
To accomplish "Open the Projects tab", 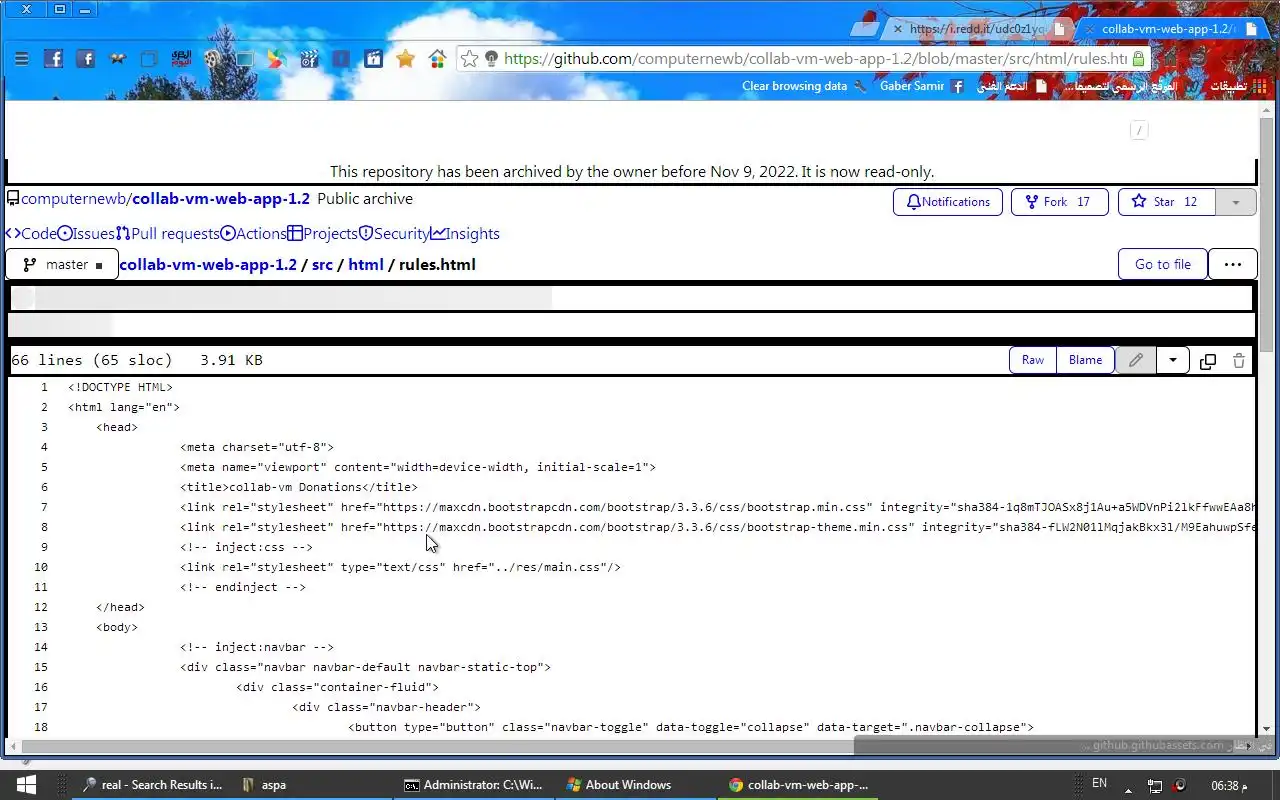I will [322, 233].
